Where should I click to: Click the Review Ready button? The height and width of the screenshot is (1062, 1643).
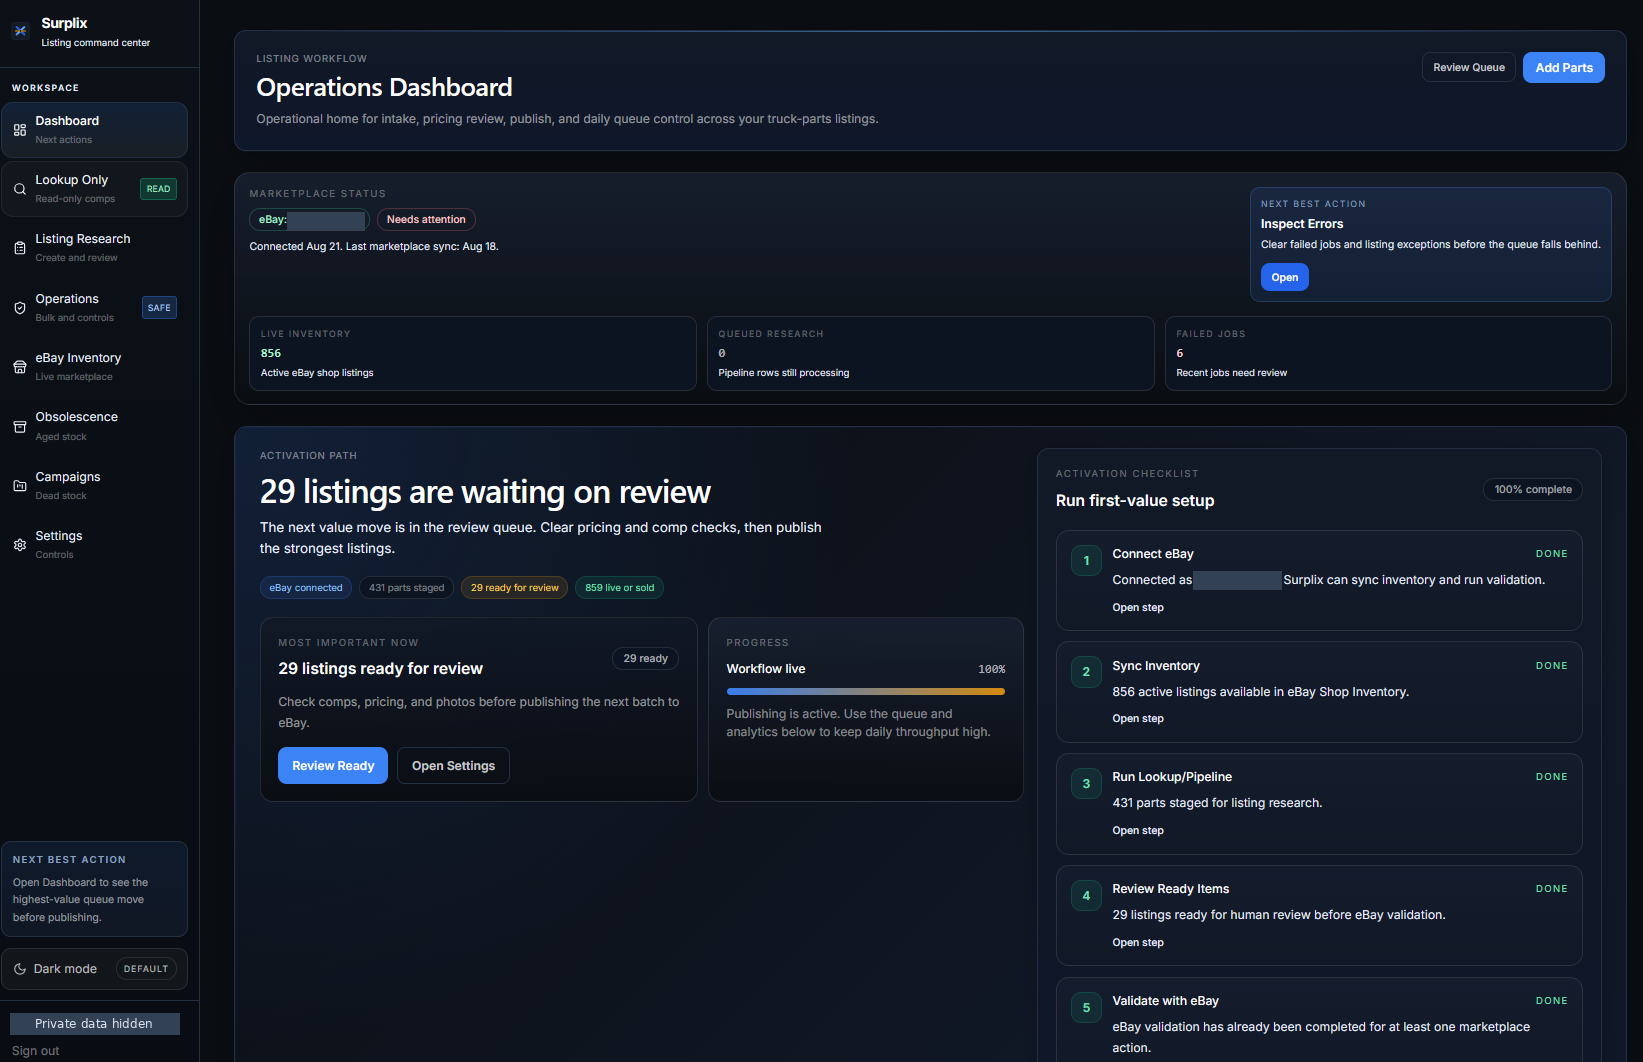click(333, 766)
